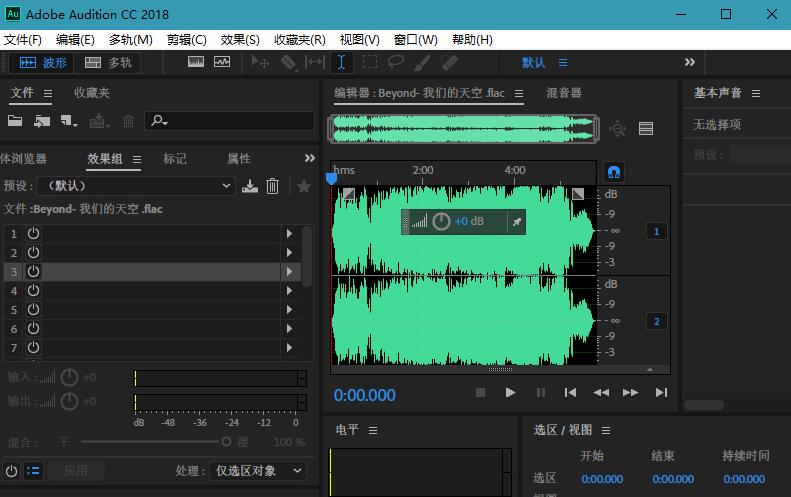Move playhead to previous marker

click(x=570, y=393)
